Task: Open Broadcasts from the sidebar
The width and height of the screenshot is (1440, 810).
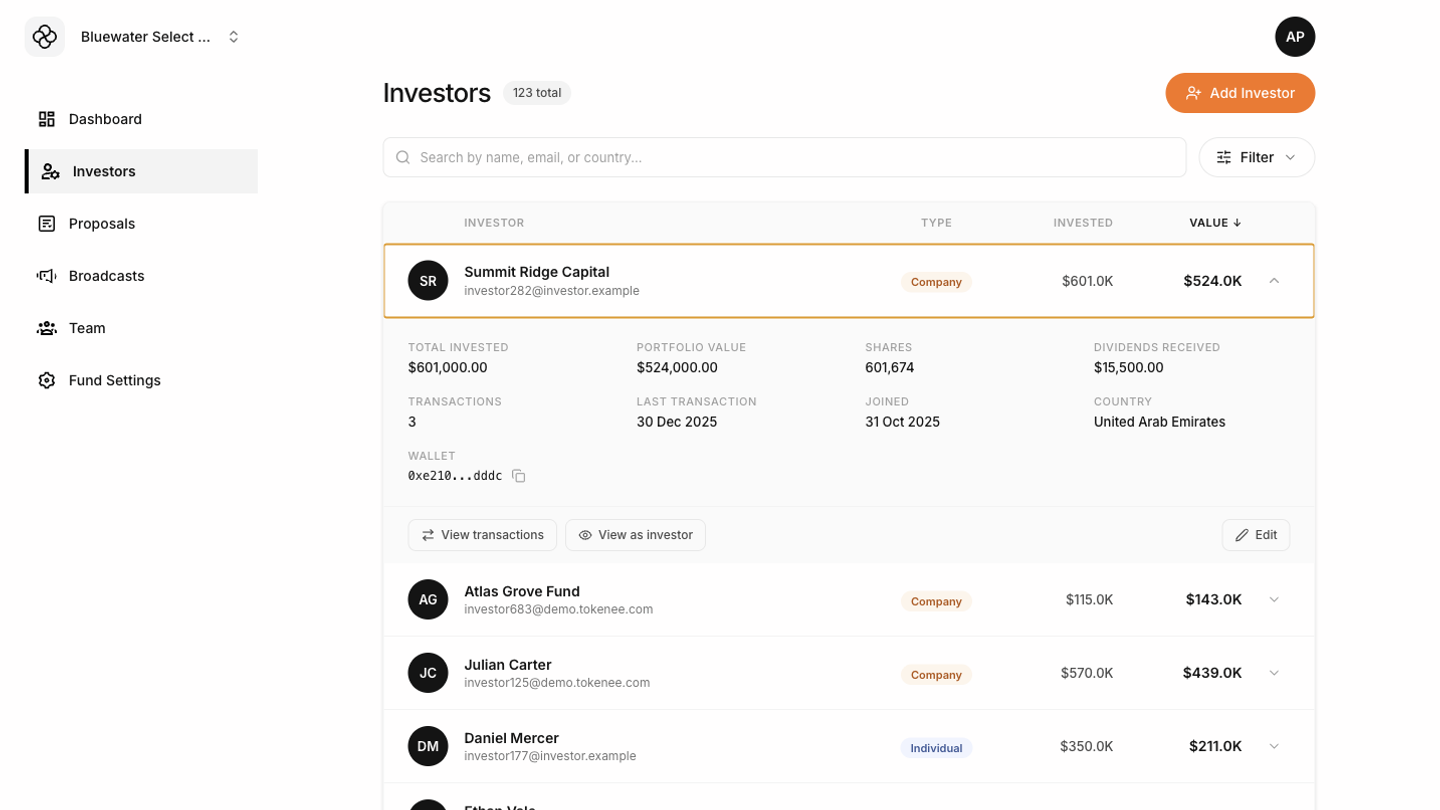Action: [106, 276]
